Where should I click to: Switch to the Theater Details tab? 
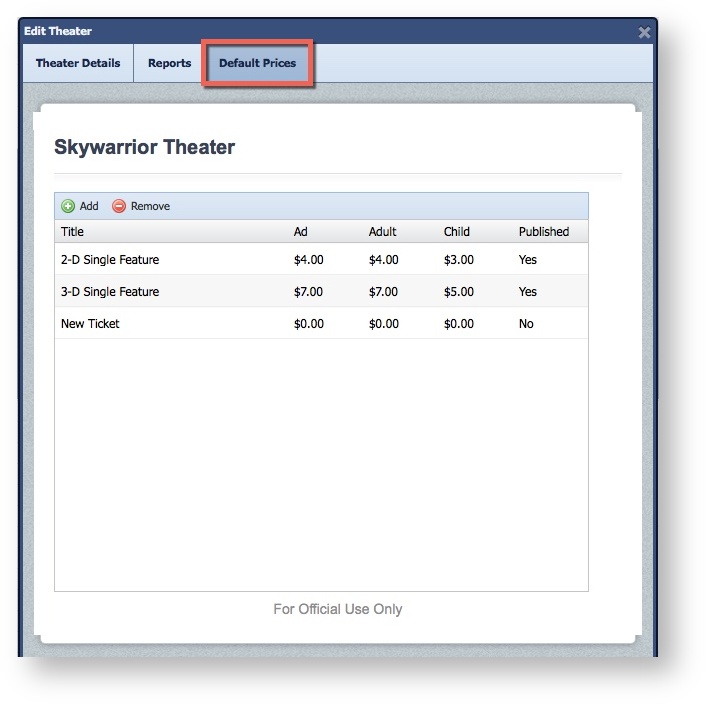tap(78, 63)
